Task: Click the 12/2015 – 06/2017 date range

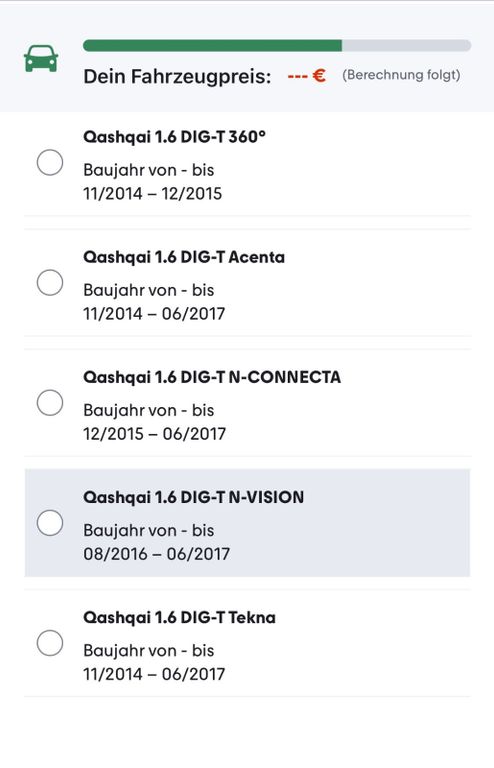Action: [154, 433]
